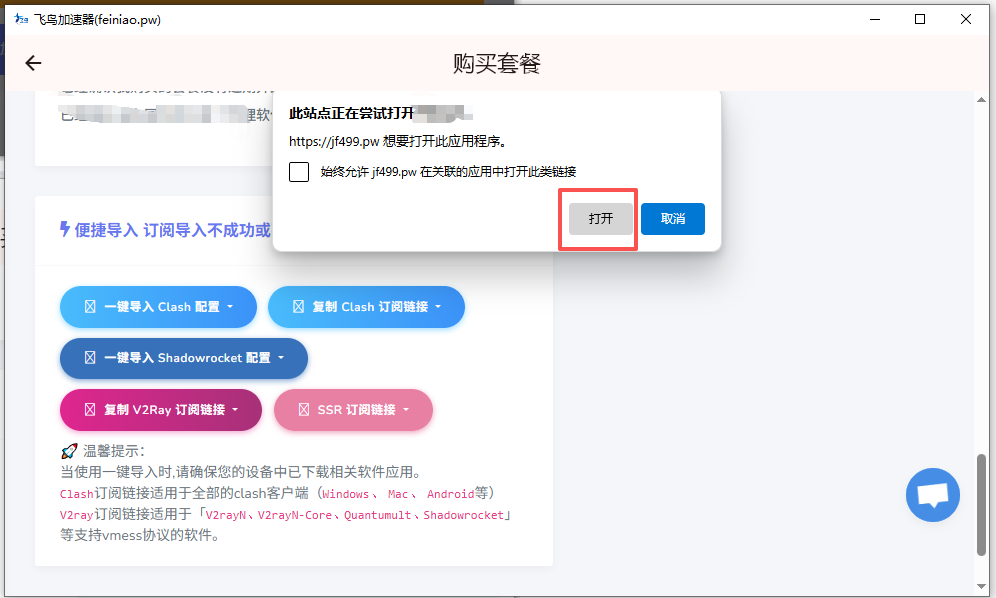Click the back arrow in the header
Screen dimensions: 996x598
tap(33, 63)
